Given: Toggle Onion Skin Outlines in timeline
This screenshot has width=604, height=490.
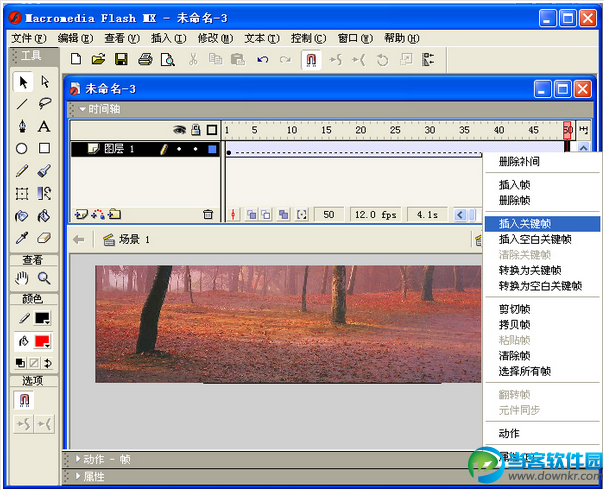Looking at the screenshot, I should (266, 215).
